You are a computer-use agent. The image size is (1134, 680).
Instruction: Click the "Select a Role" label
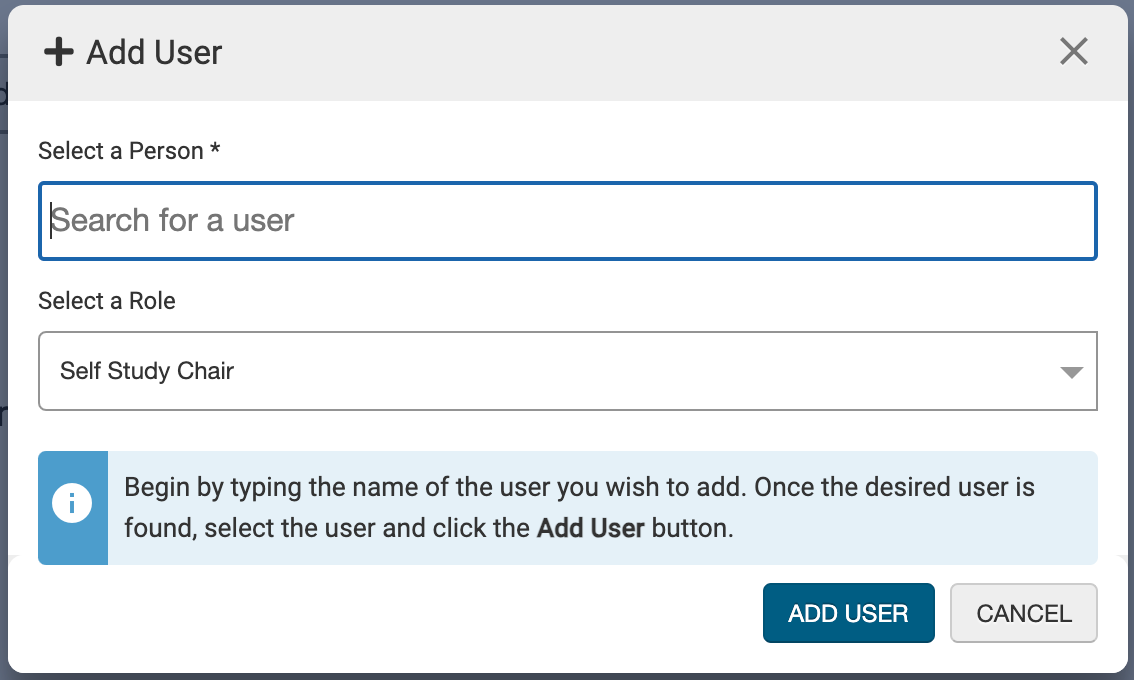pos(107,301)
